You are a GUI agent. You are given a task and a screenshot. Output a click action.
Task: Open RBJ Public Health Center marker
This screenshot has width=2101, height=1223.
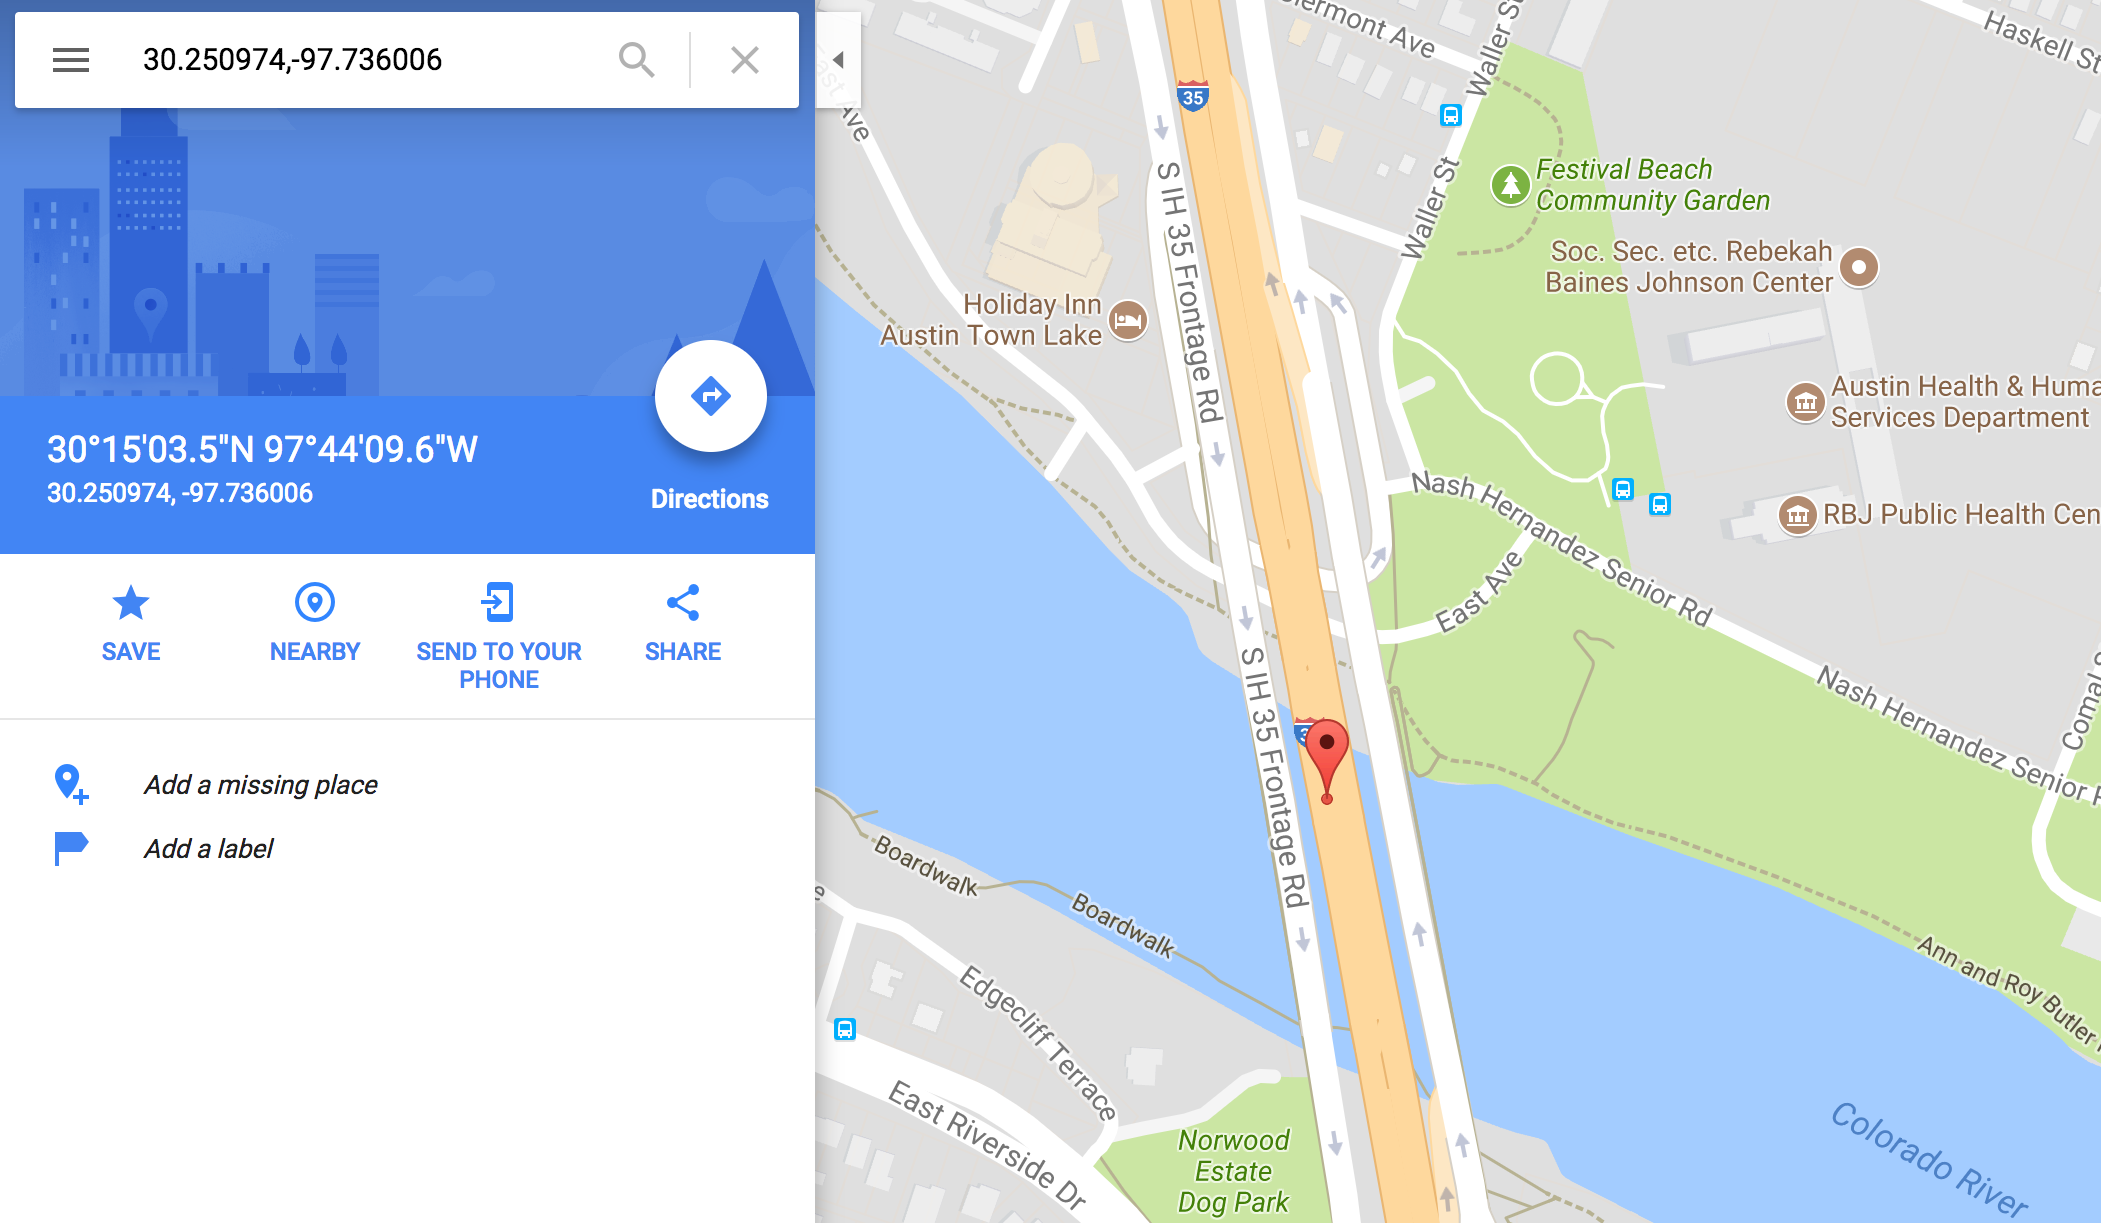click(x=1798, y=515)
